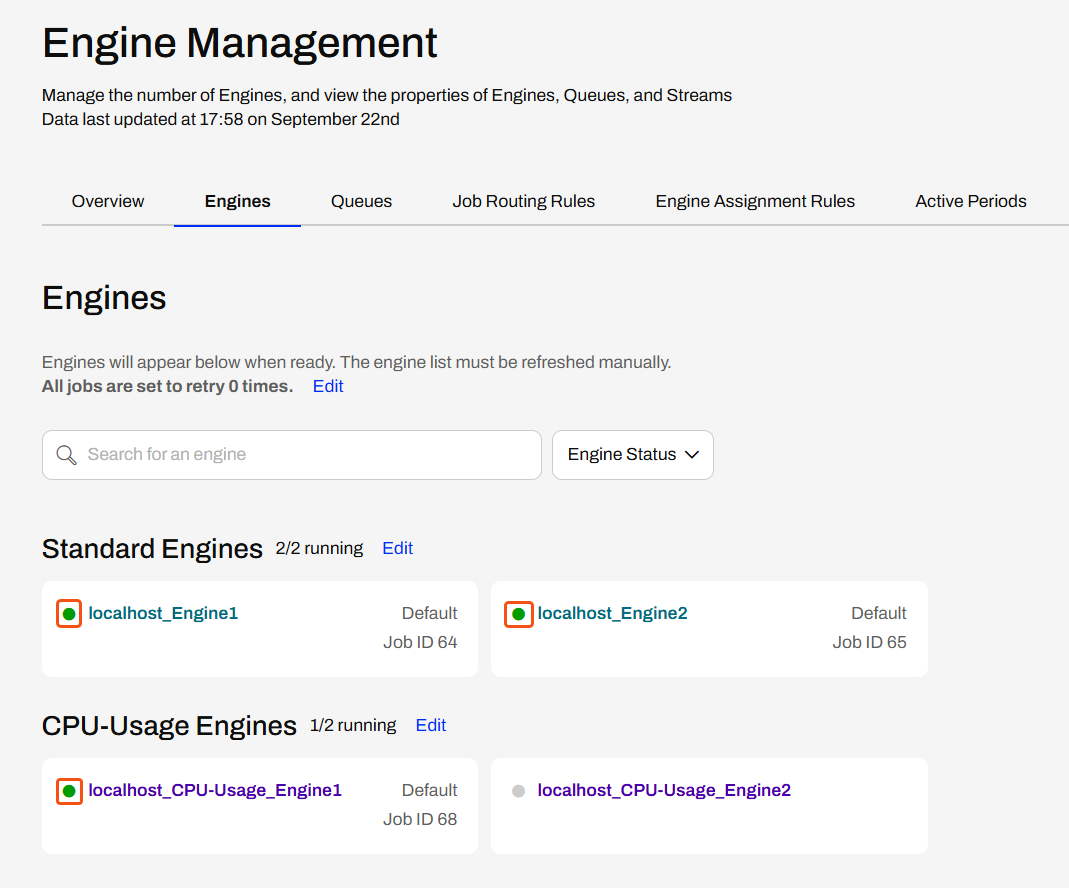Switch to the Overview tab
The width and height of the screenshot is (1069, 888).
pyautogui.click(x=108, y=201)
